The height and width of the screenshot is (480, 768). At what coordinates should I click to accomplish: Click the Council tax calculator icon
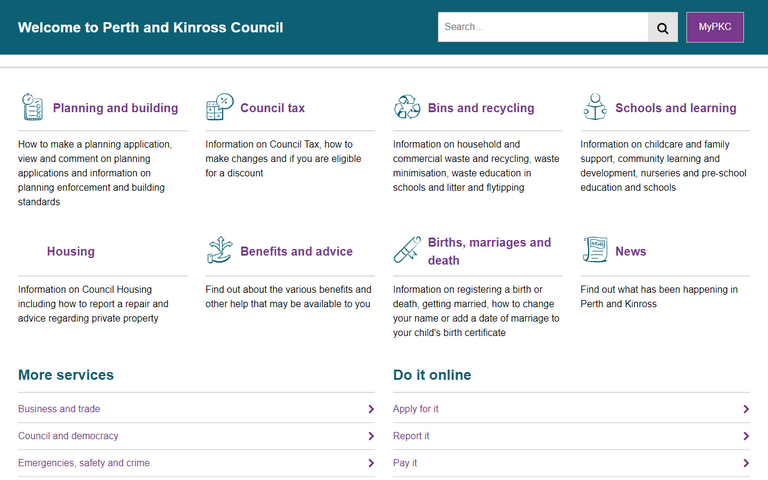(x=219, y=107)
